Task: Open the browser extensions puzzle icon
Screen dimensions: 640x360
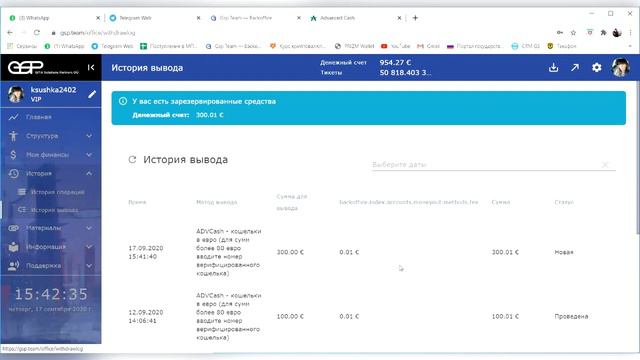Action: click(x=603, y=33)
